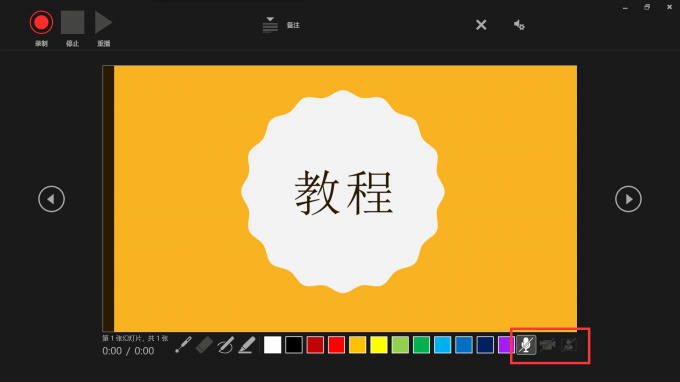Open audio settings speaker-gear icon
The width and height of the screenshot is (680, 382).
pyautogui.click(x=519, y=25)
